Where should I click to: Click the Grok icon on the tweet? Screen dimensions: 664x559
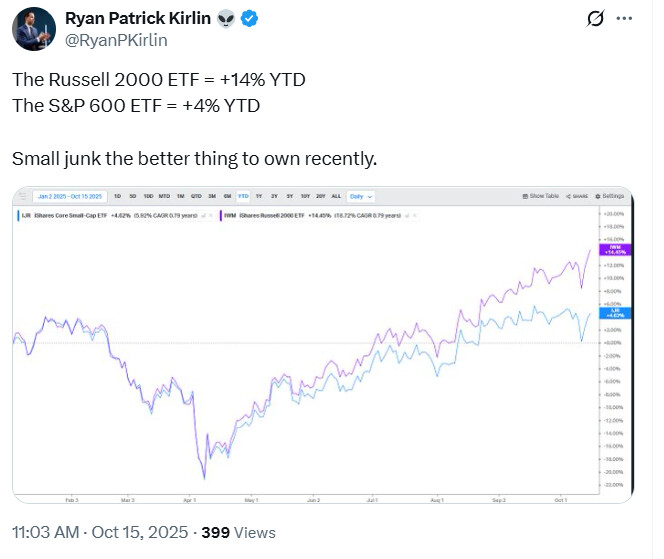tap(595, 19)
